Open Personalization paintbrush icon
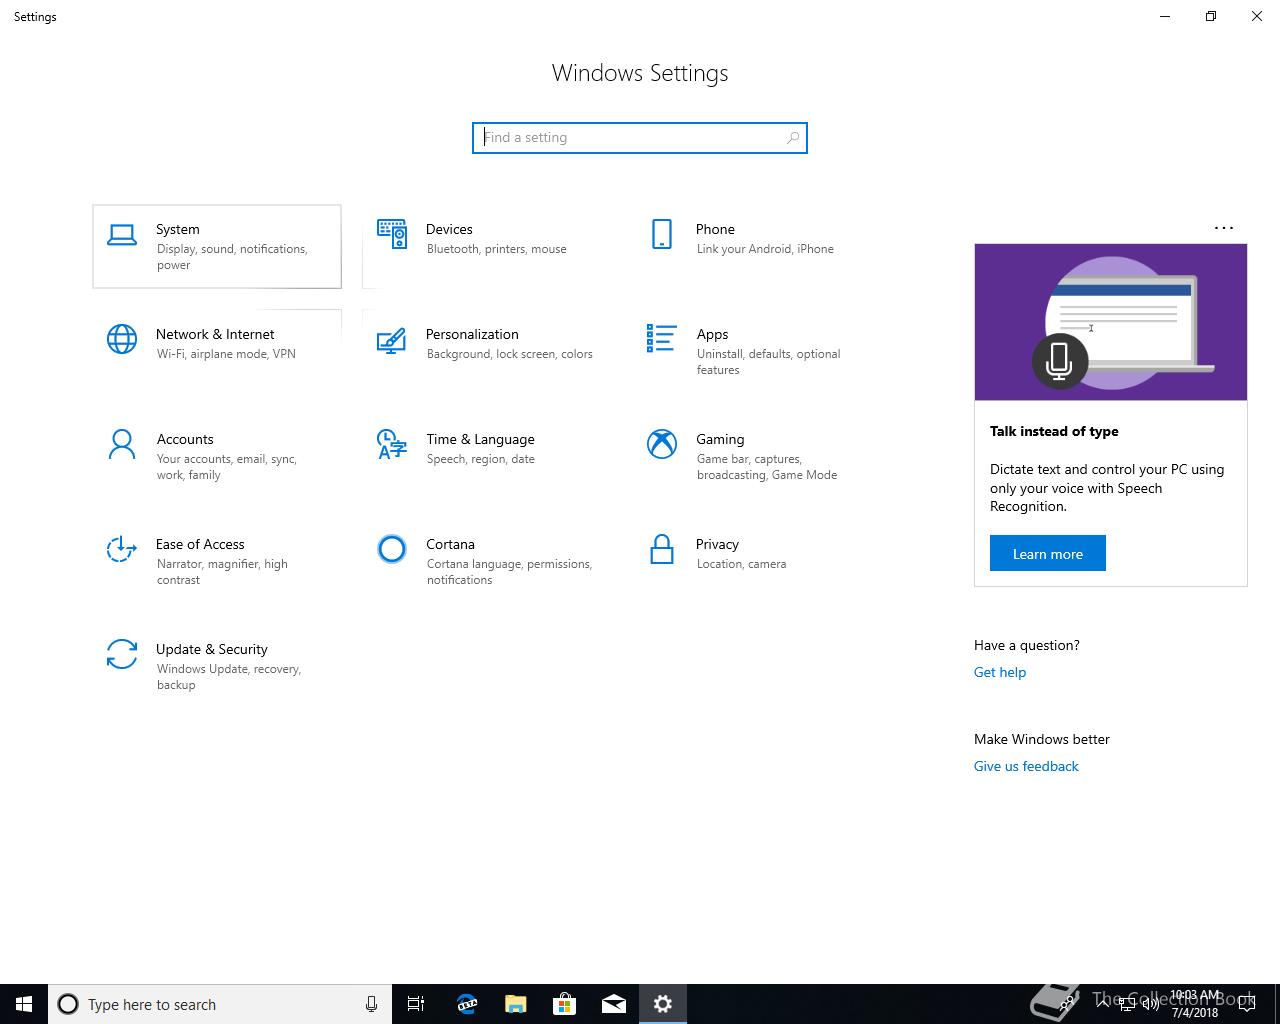This screenshot has width=1280, height=1024. [x=391, y=340]
